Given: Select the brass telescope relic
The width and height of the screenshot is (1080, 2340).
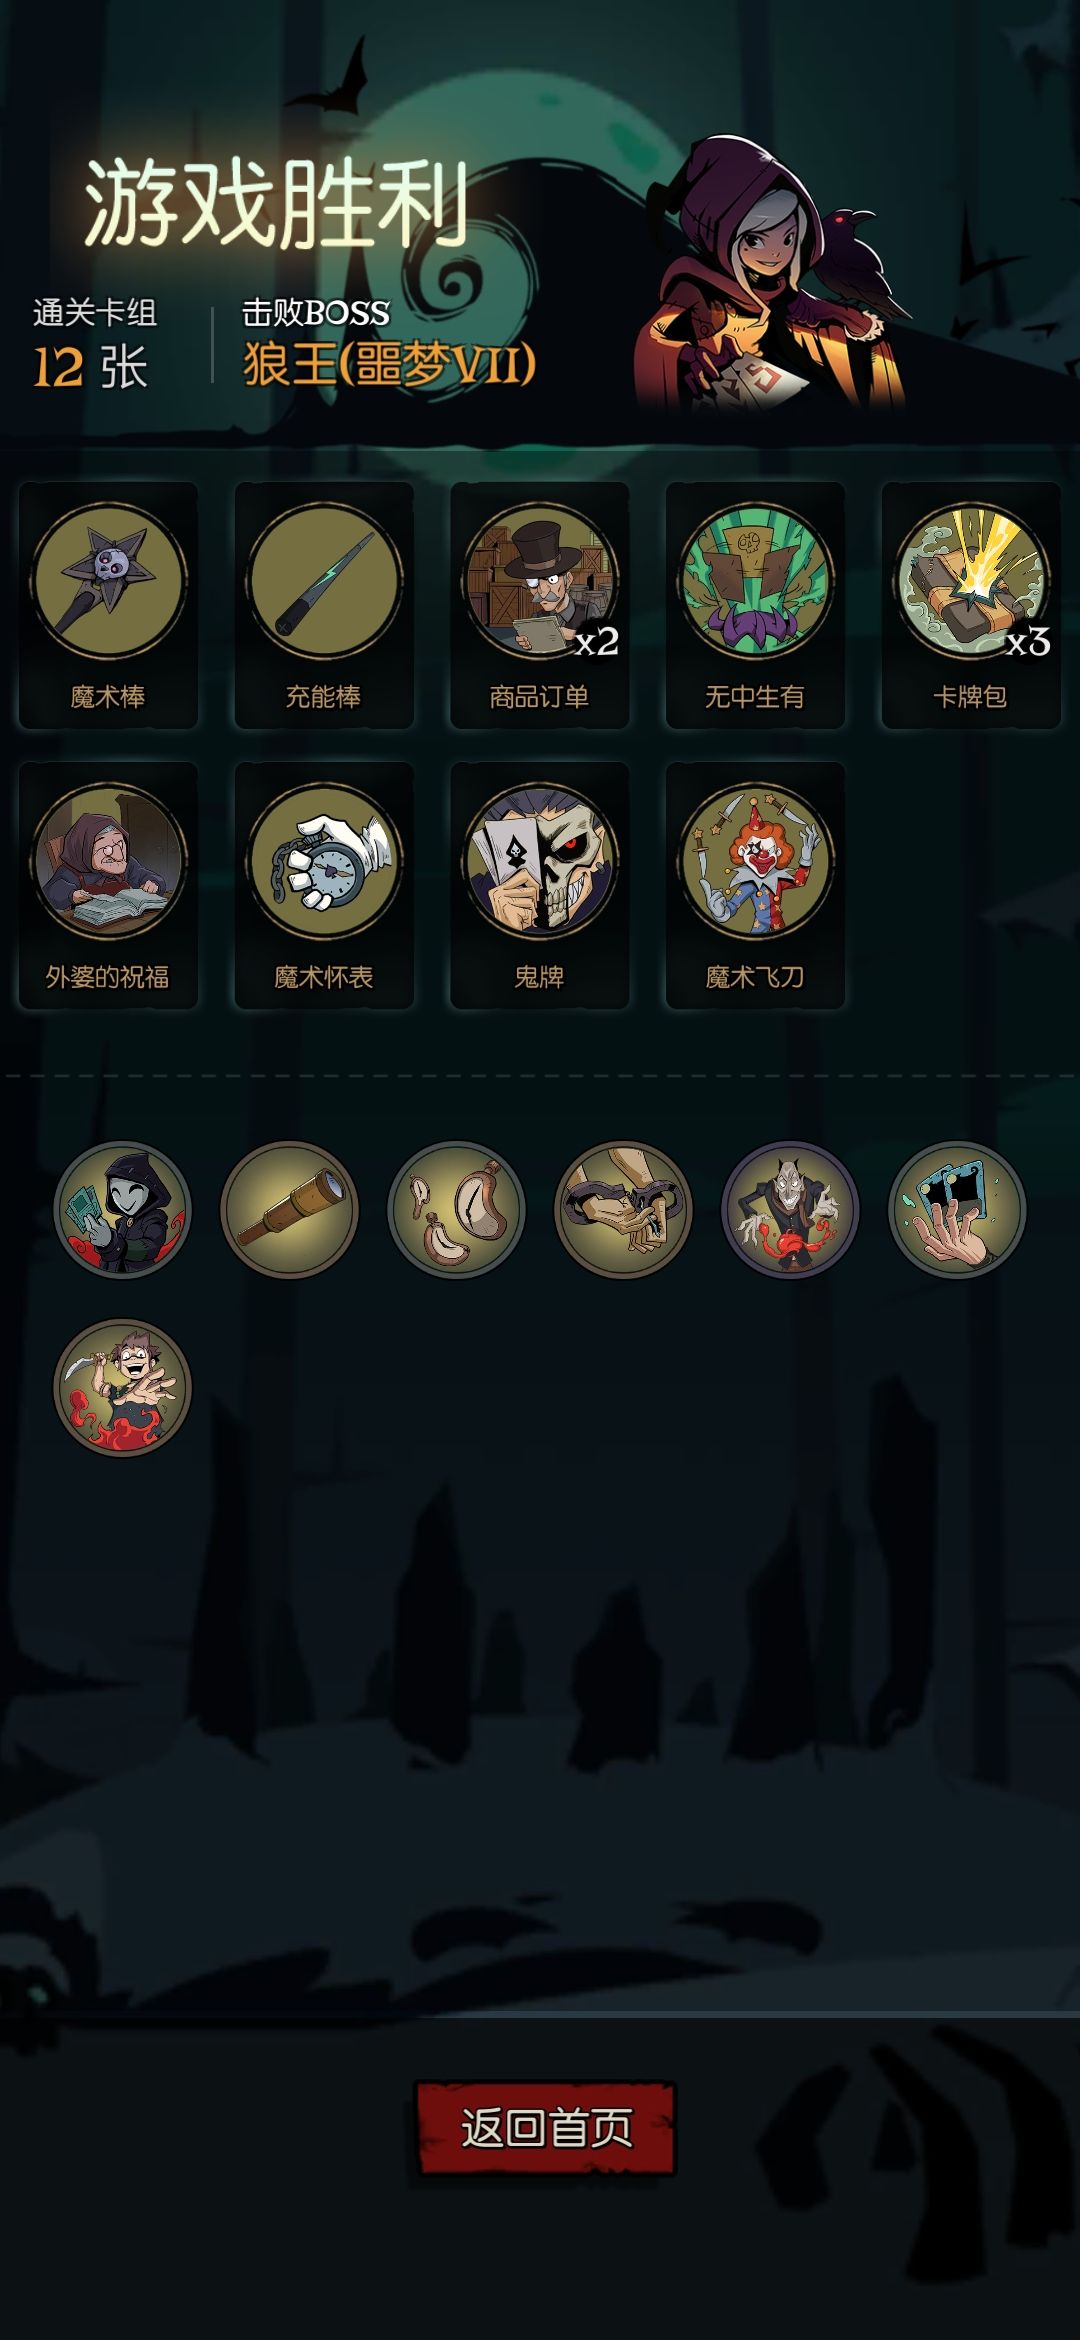Looking at the screenshot, I should pyautogui.click(x=289, y=1210).
